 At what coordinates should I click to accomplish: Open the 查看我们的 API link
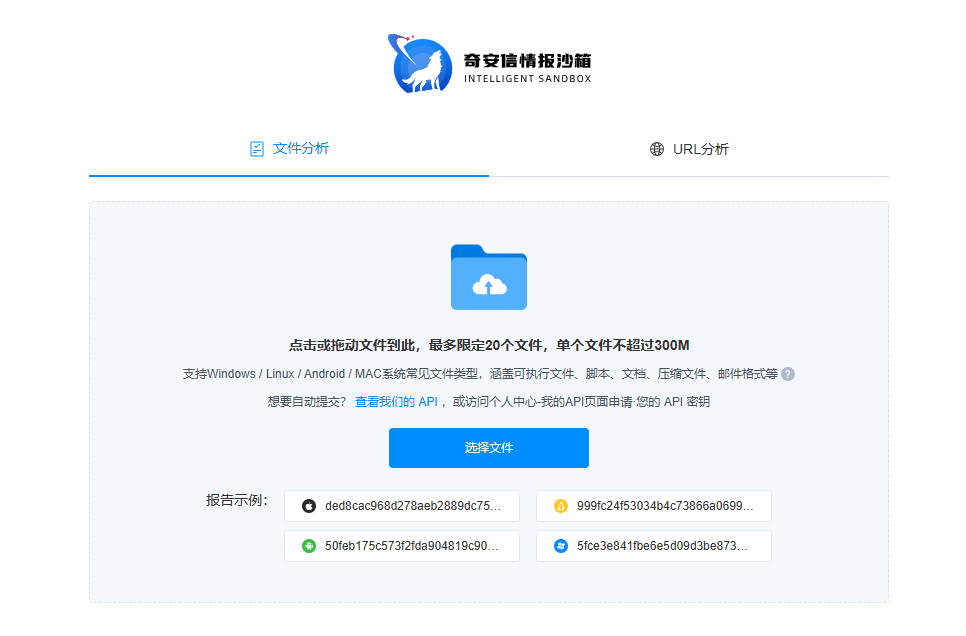[x=396, y=402]
